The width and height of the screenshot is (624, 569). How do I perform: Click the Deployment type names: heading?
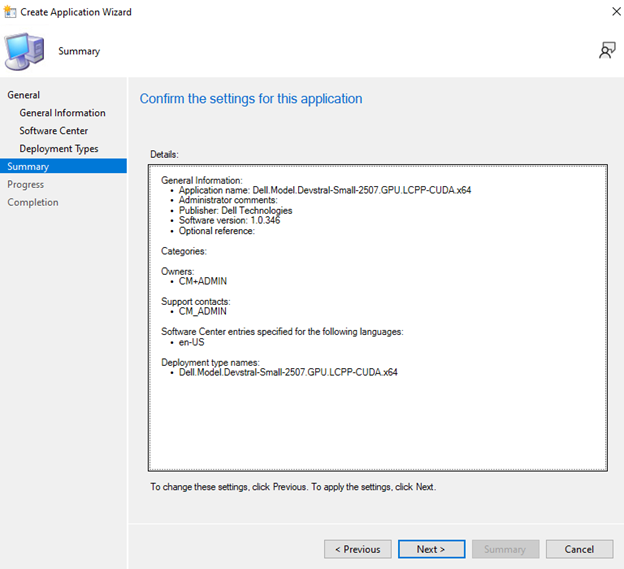pyautogui.click(x=210, y=362)
